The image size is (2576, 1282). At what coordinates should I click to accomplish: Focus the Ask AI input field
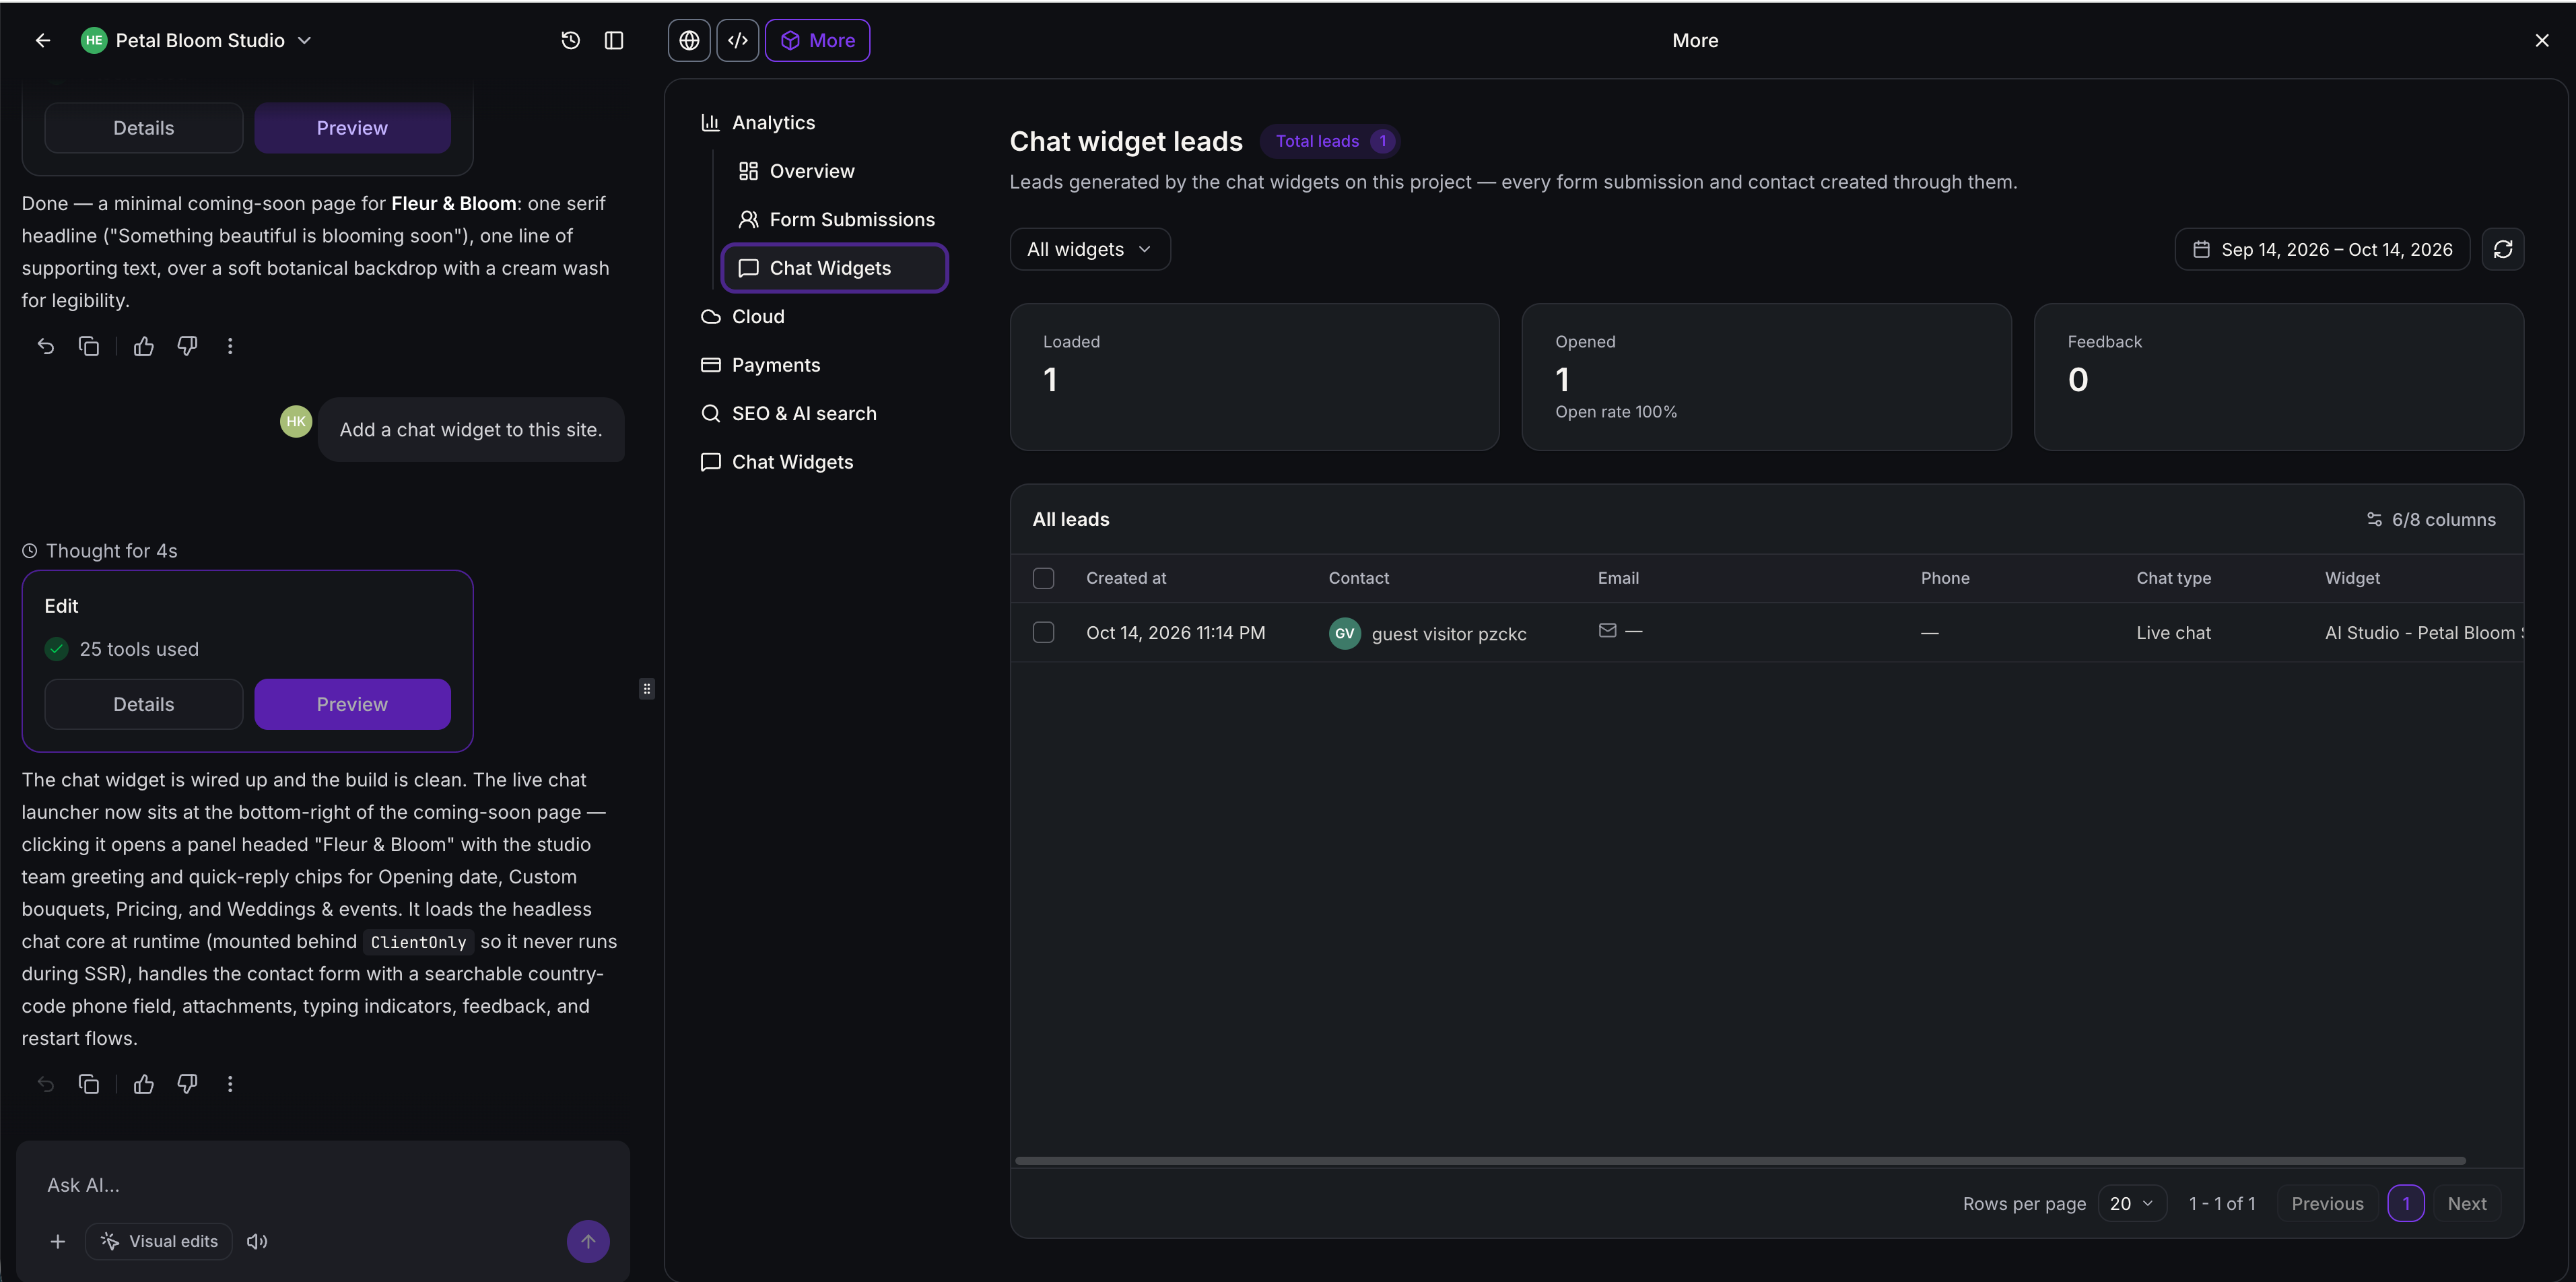[322, 1184]
